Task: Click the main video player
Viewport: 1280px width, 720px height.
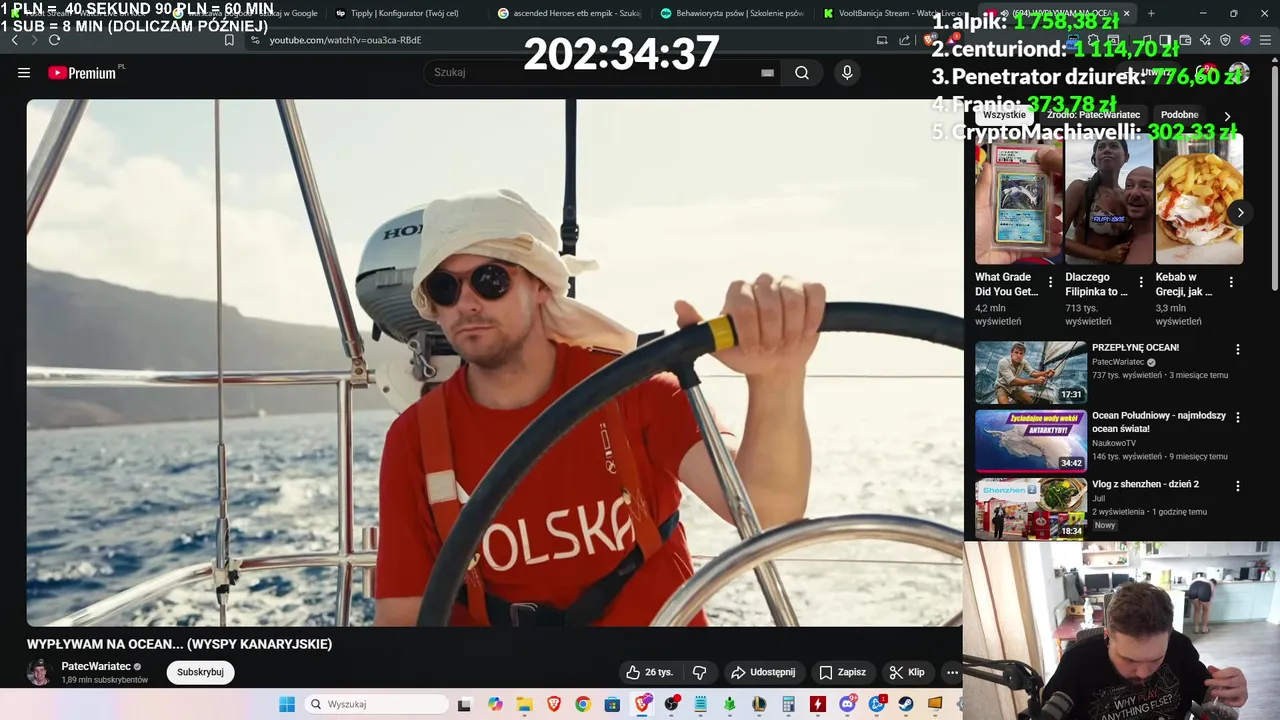Action: point(495,363)
